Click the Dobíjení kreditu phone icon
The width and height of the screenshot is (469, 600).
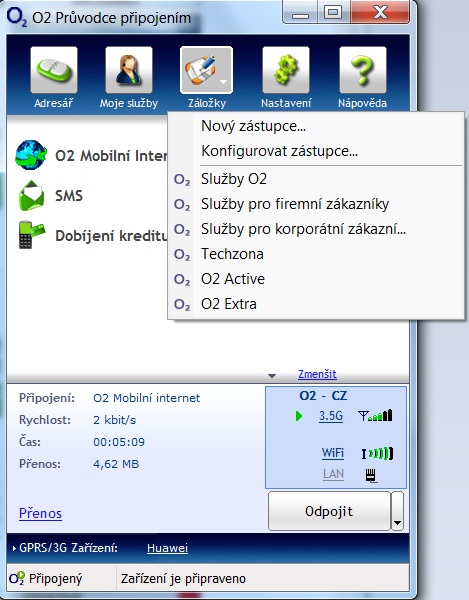point(31,235)
